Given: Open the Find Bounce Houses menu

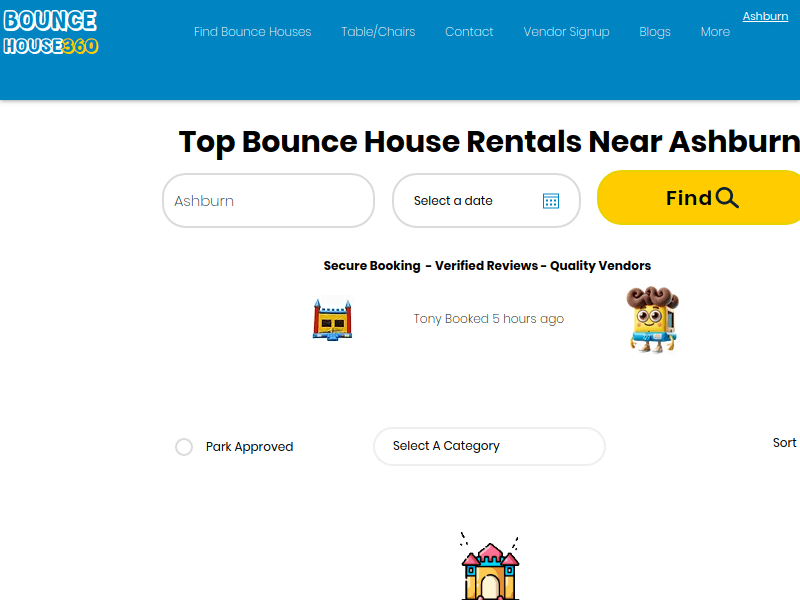Looking at the screenshot, I should pyautogui.click(x=252, y=32).
